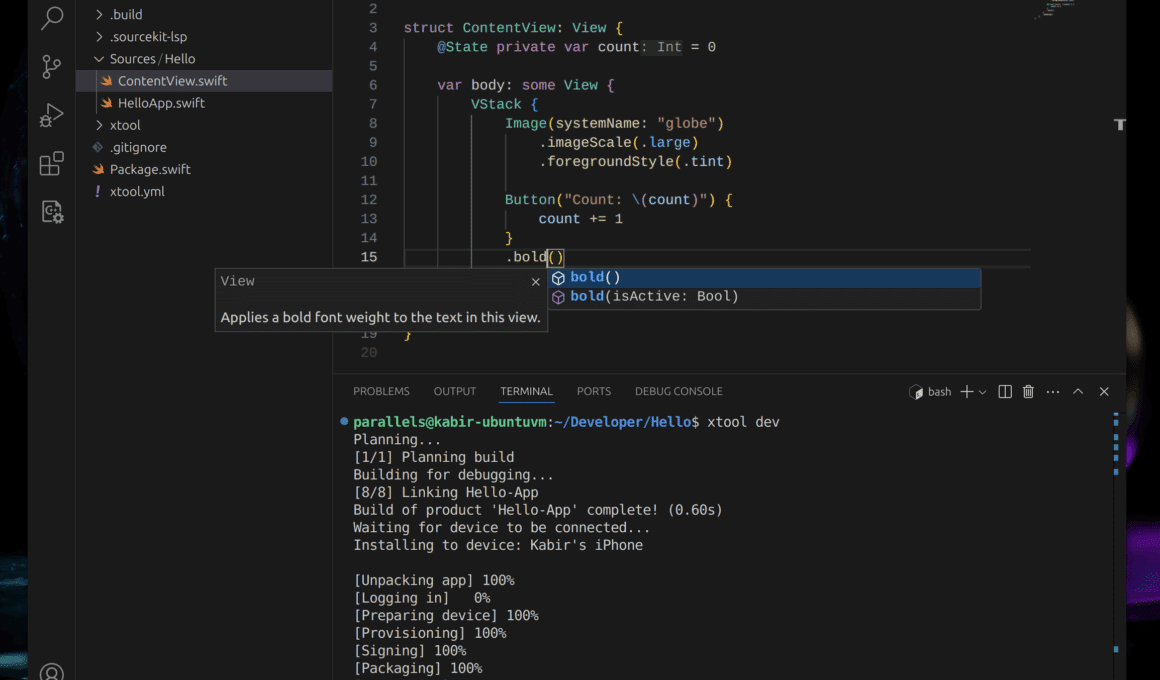The image size is (1160, 680).
Task: Open the terminal panel more actions menu
Action: pyautogui.click(x=1053, y=392)
